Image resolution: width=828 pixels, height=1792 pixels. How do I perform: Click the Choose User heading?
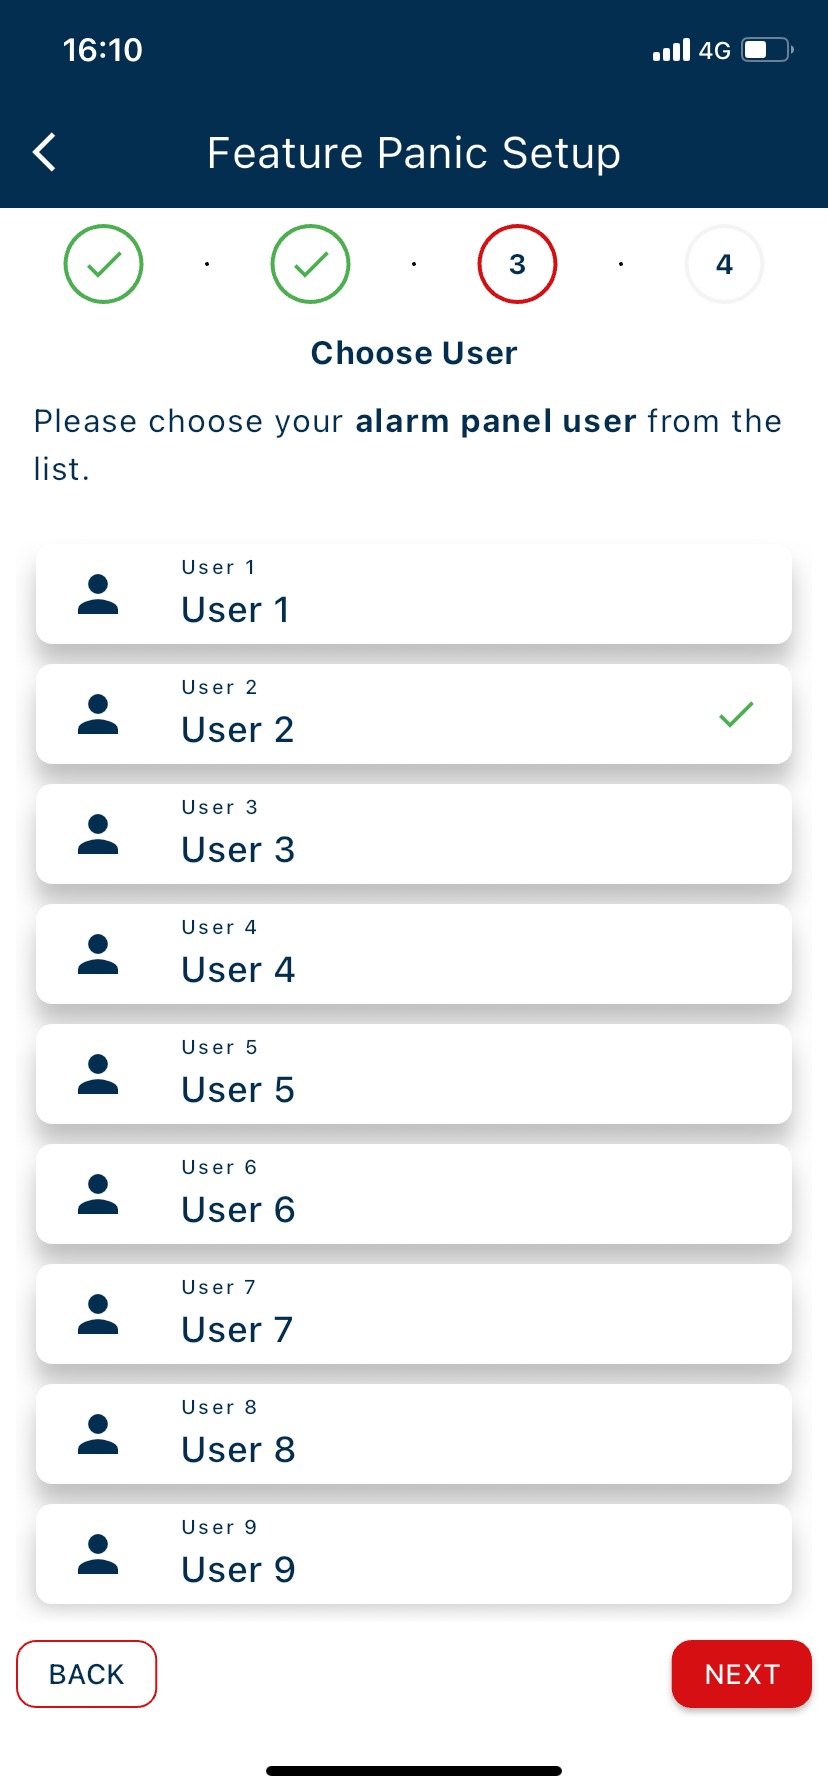point(414,353)
